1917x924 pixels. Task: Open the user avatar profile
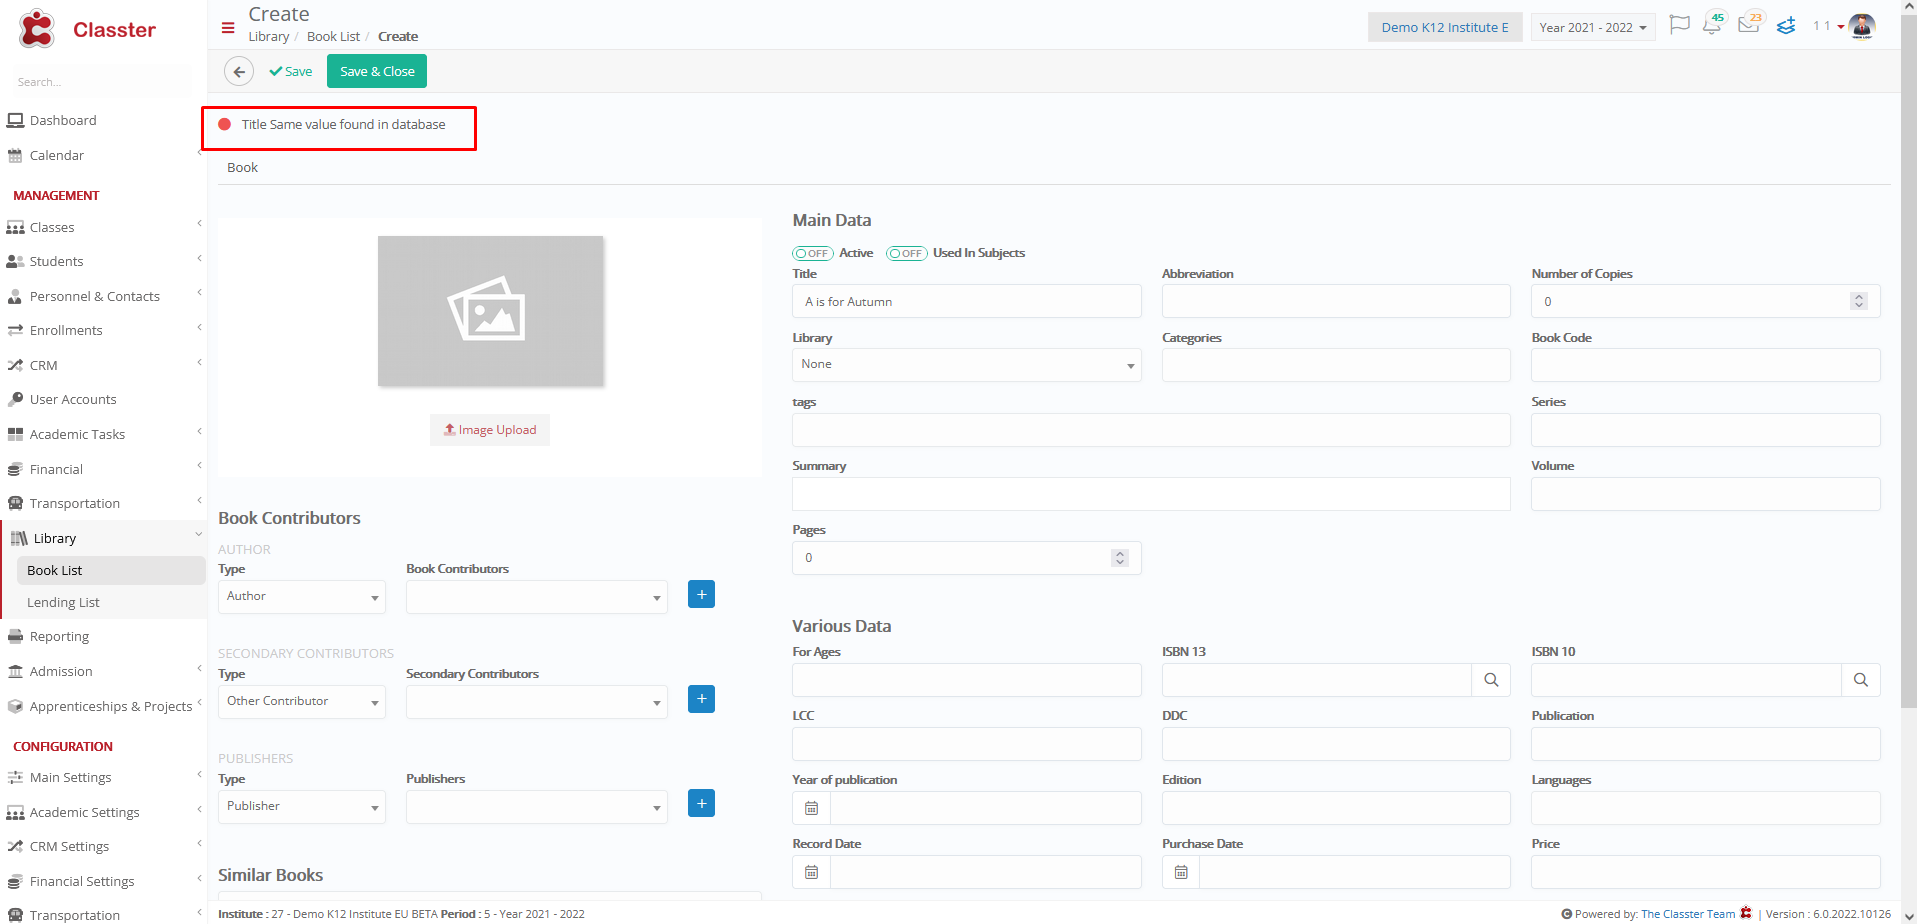coord(1862,26)
